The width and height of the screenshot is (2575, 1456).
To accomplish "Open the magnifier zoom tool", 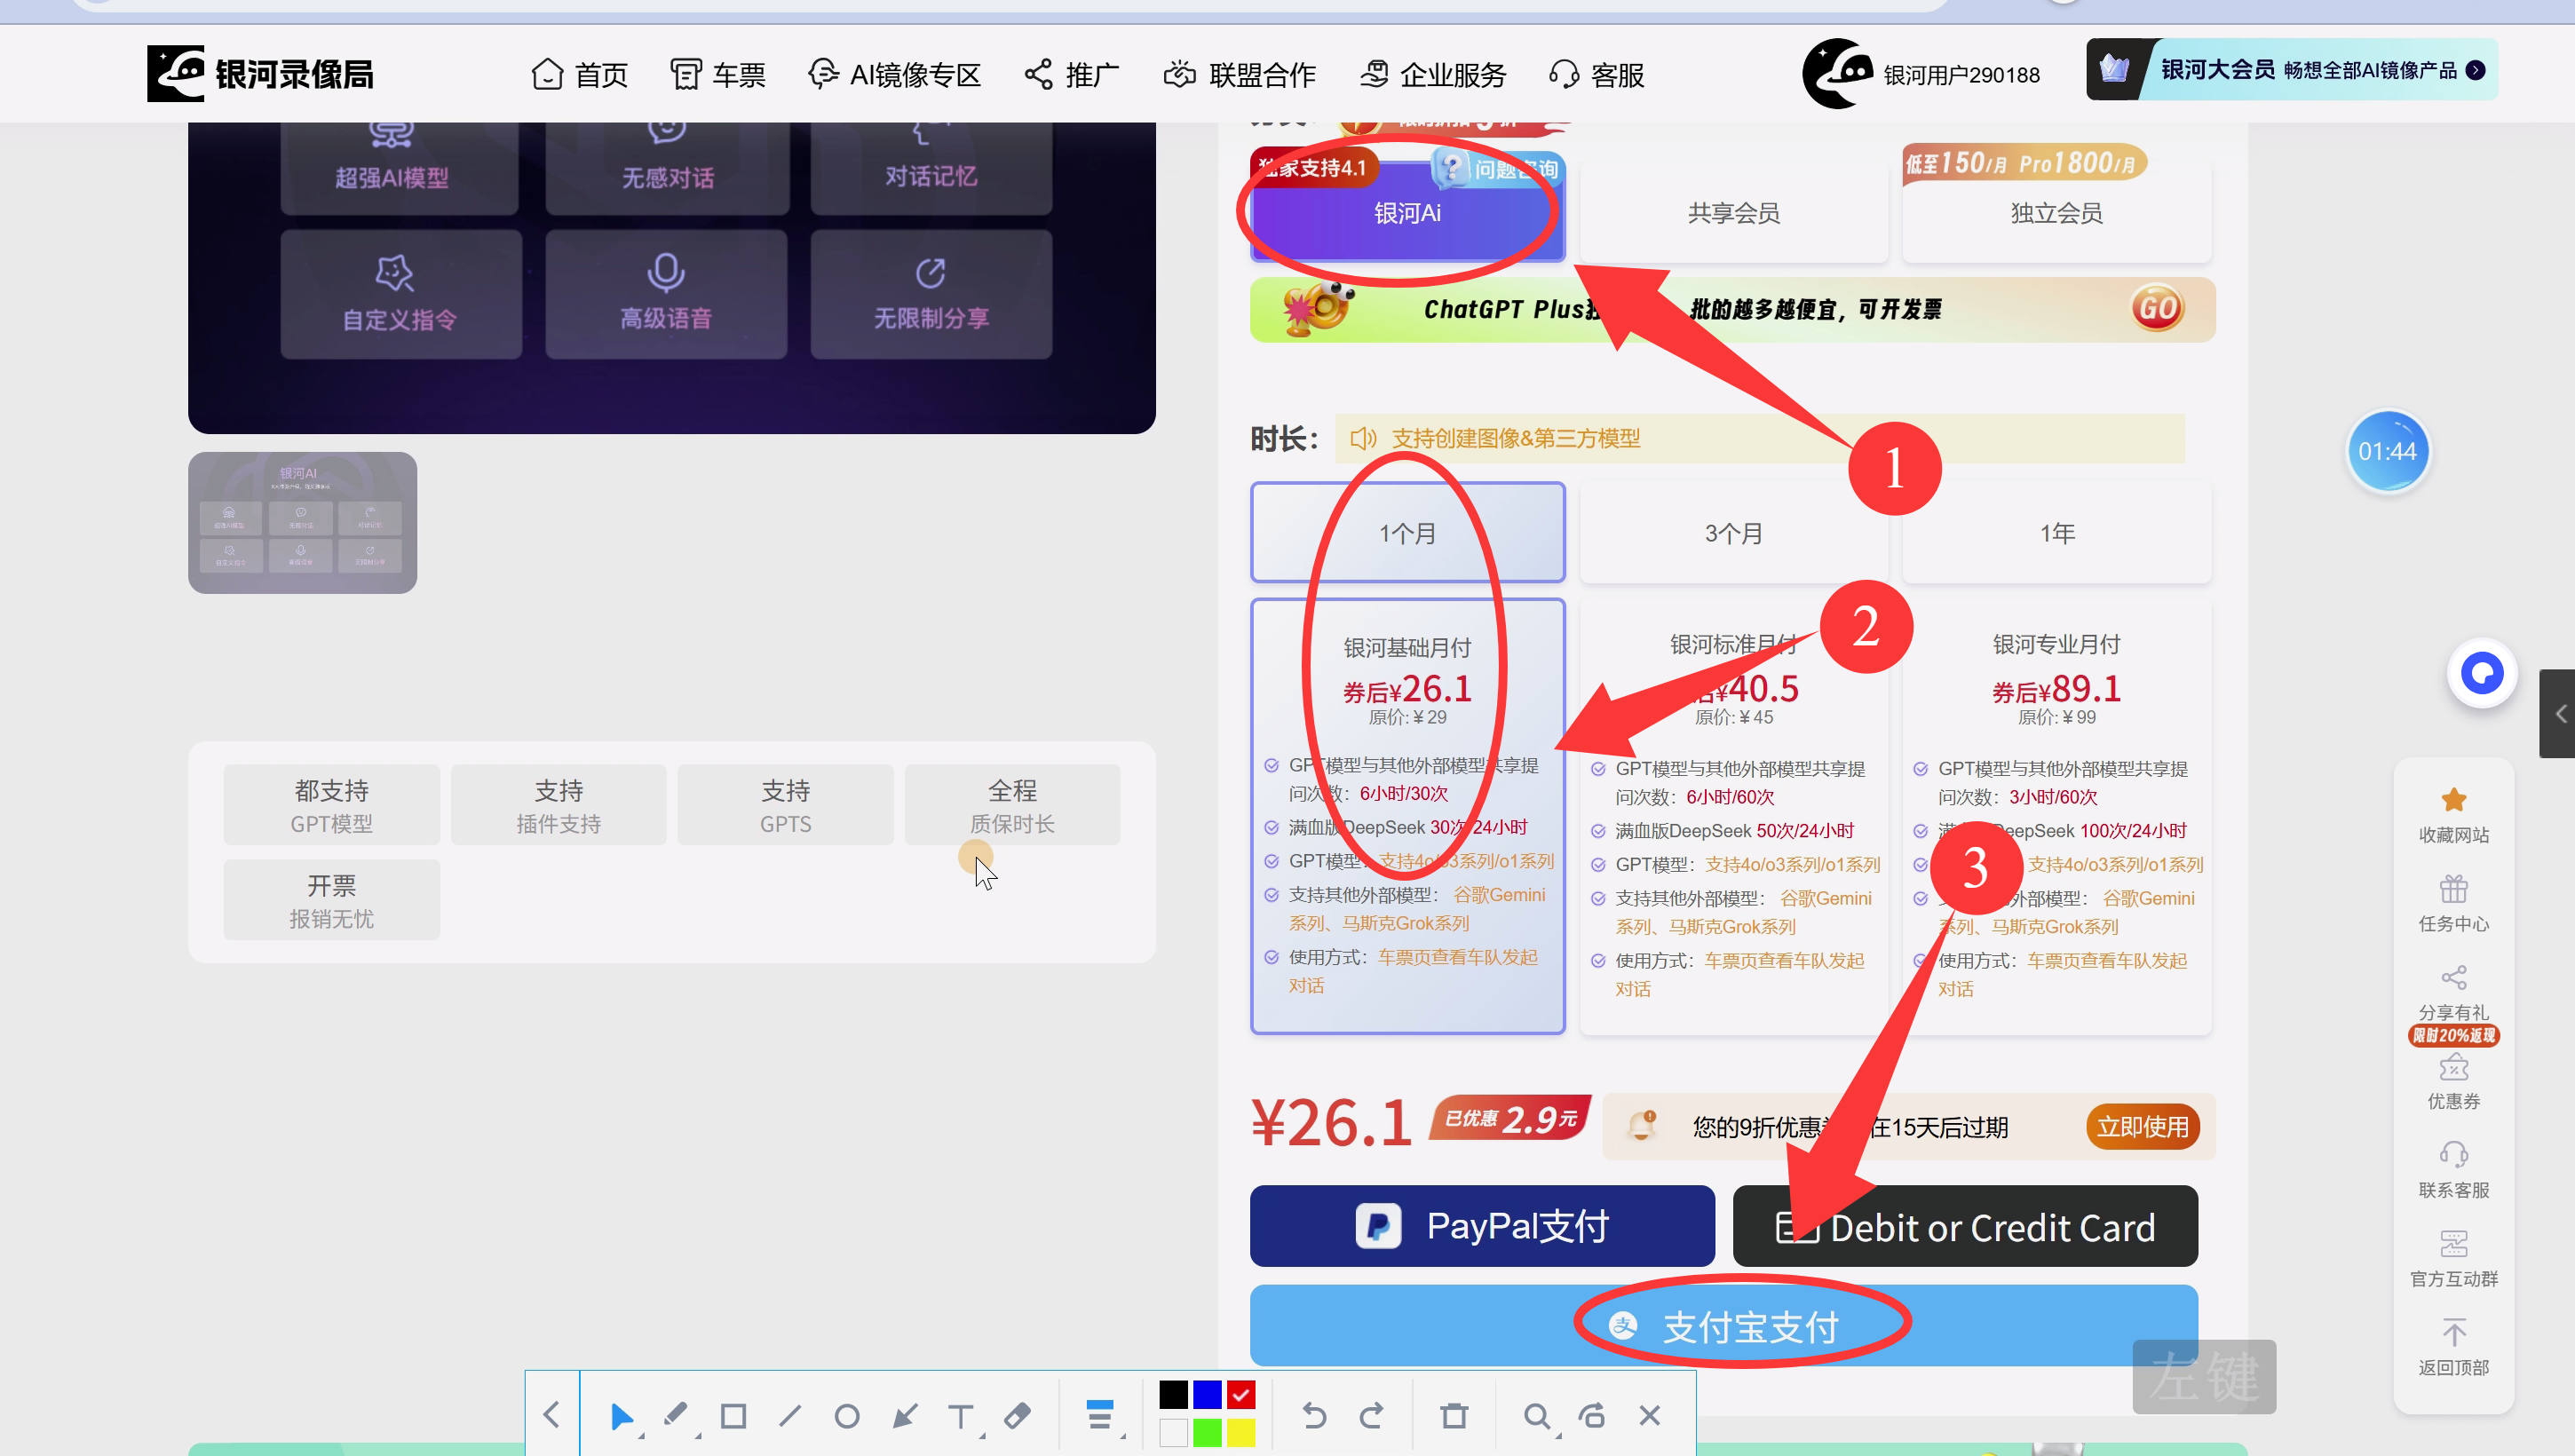I will click(1537, 1416).
